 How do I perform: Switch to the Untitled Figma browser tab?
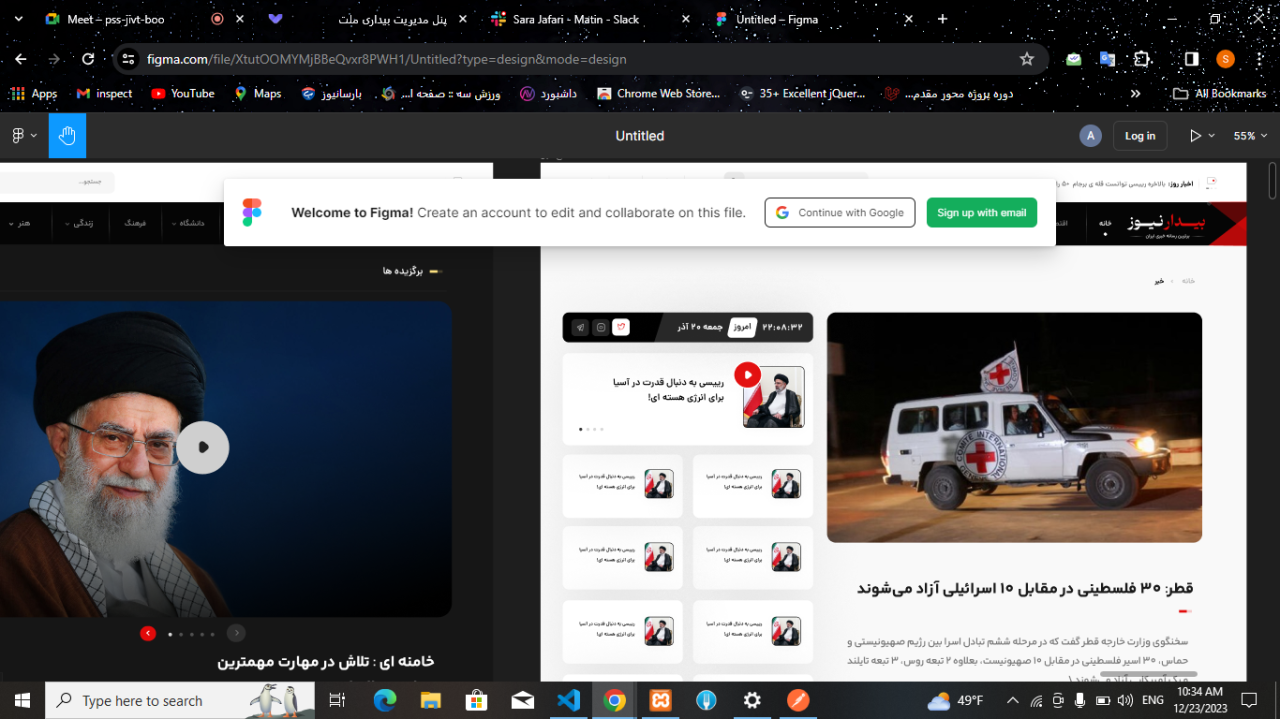(780, 18)
